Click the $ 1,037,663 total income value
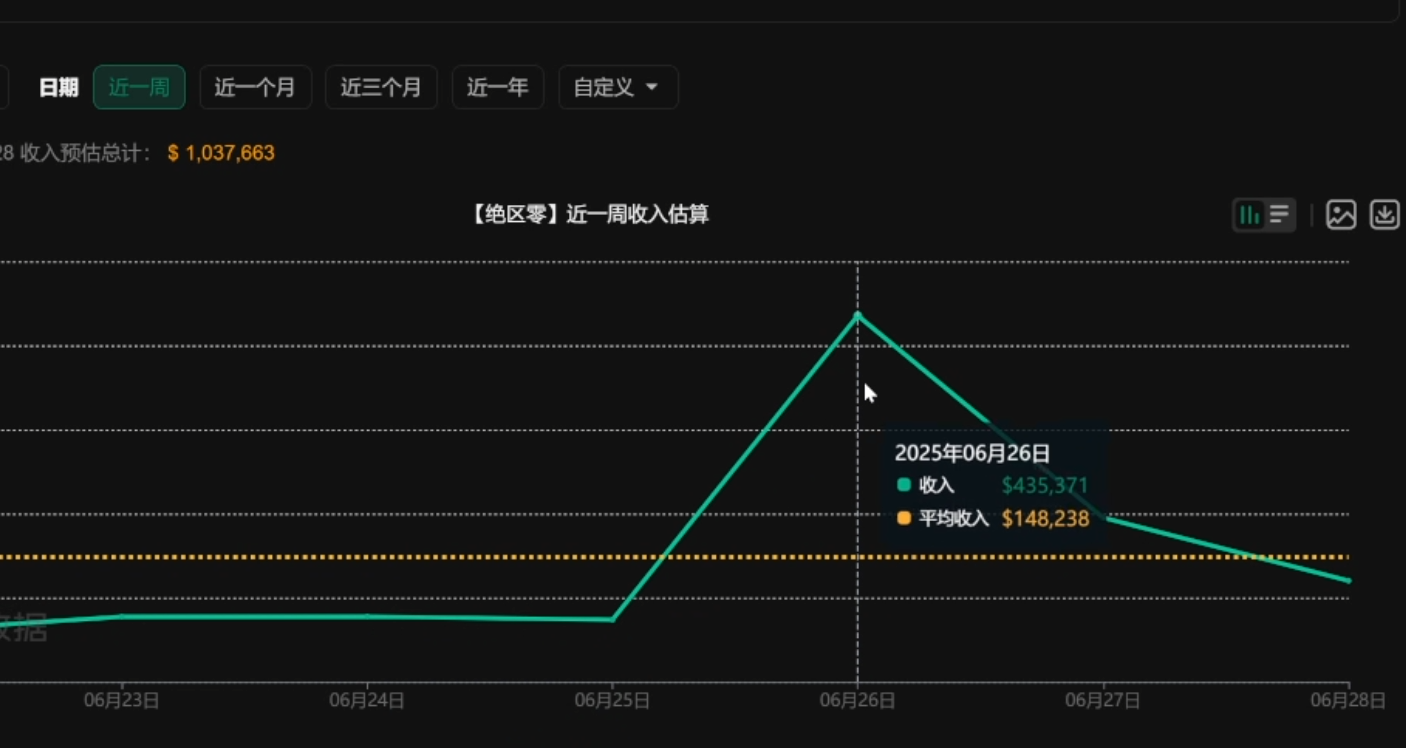Screen dimensions: 1406x748 pos(221,153)
